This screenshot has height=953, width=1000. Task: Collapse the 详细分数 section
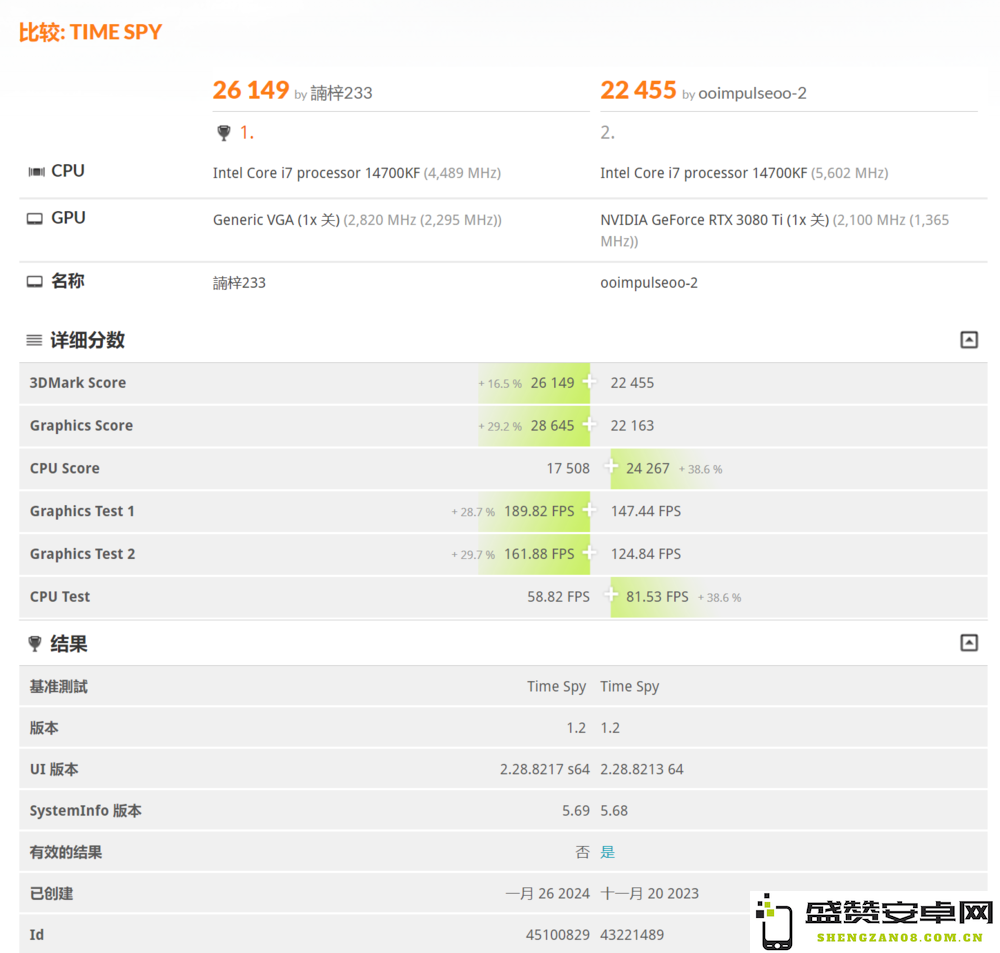[x=969, y=340]
